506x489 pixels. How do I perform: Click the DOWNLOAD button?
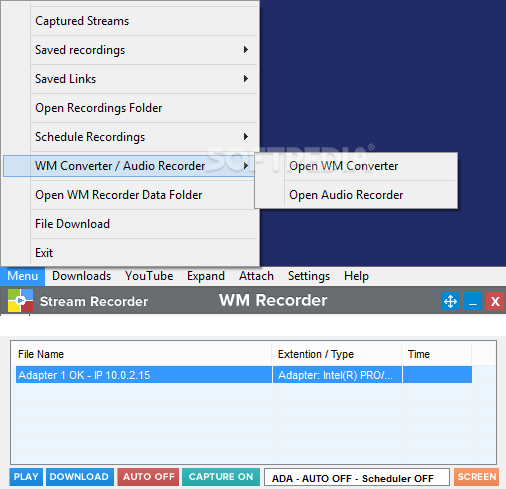tap(80, 477)
